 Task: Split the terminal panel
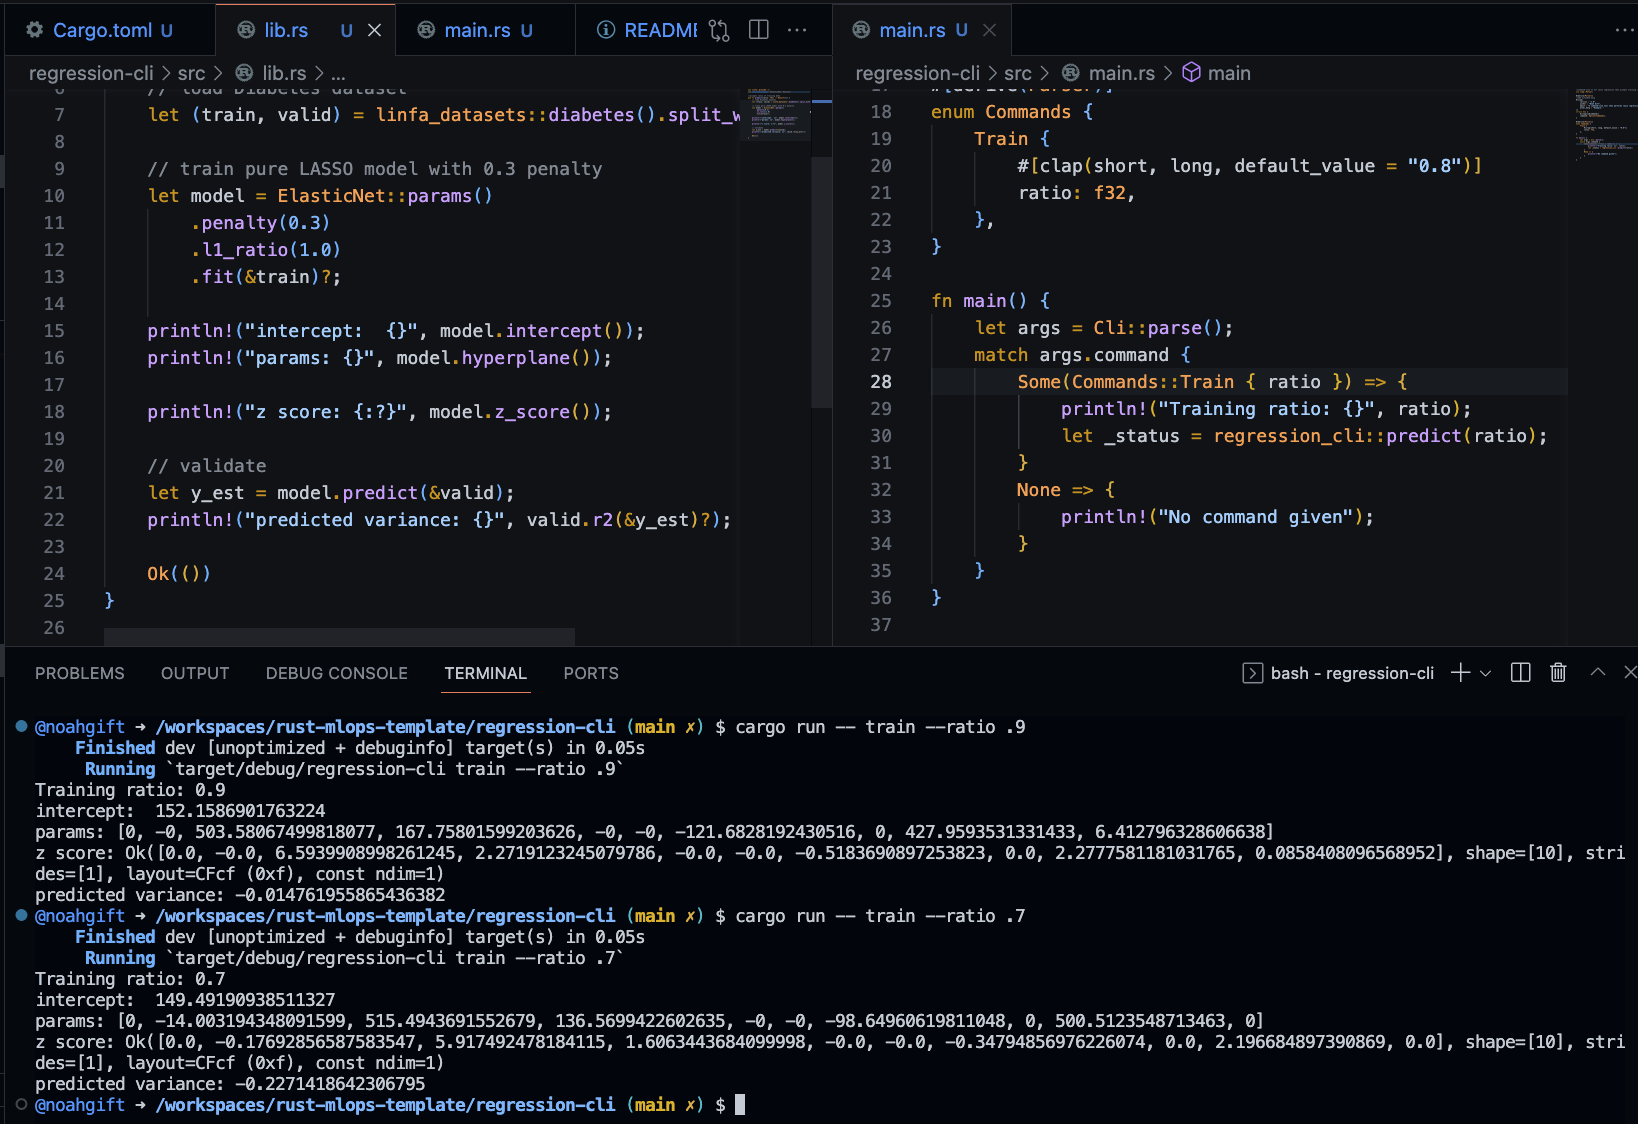coord(1521,673)
